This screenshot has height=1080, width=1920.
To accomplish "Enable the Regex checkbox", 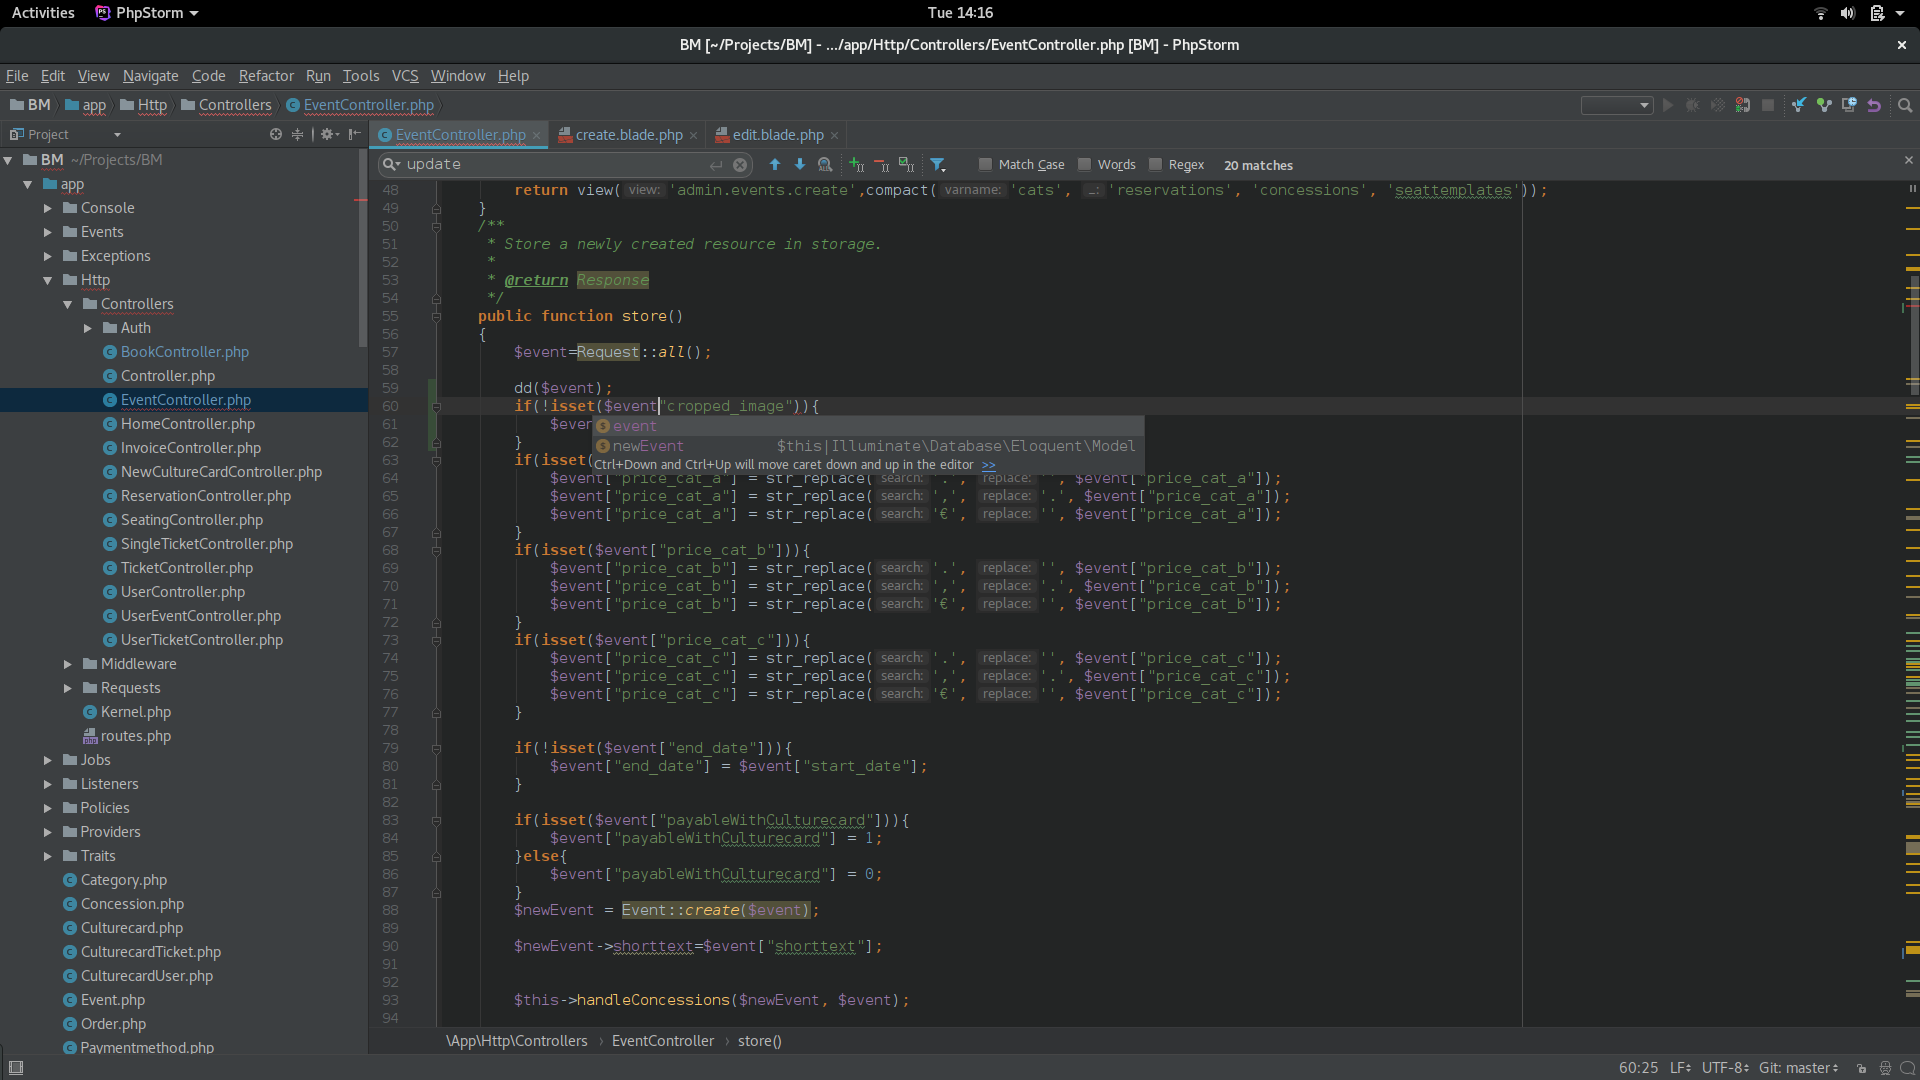I will (x=1155, y=164).
